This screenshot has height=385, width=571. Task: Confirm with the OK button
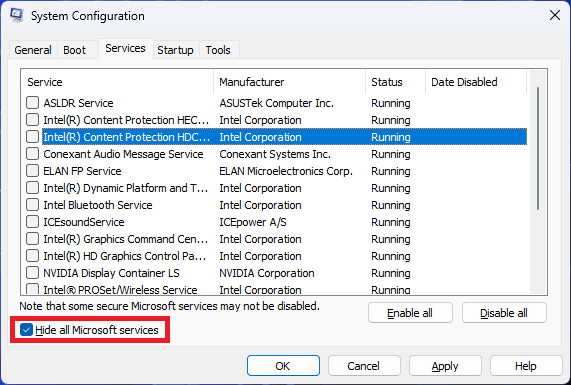[x=283, y=366]
